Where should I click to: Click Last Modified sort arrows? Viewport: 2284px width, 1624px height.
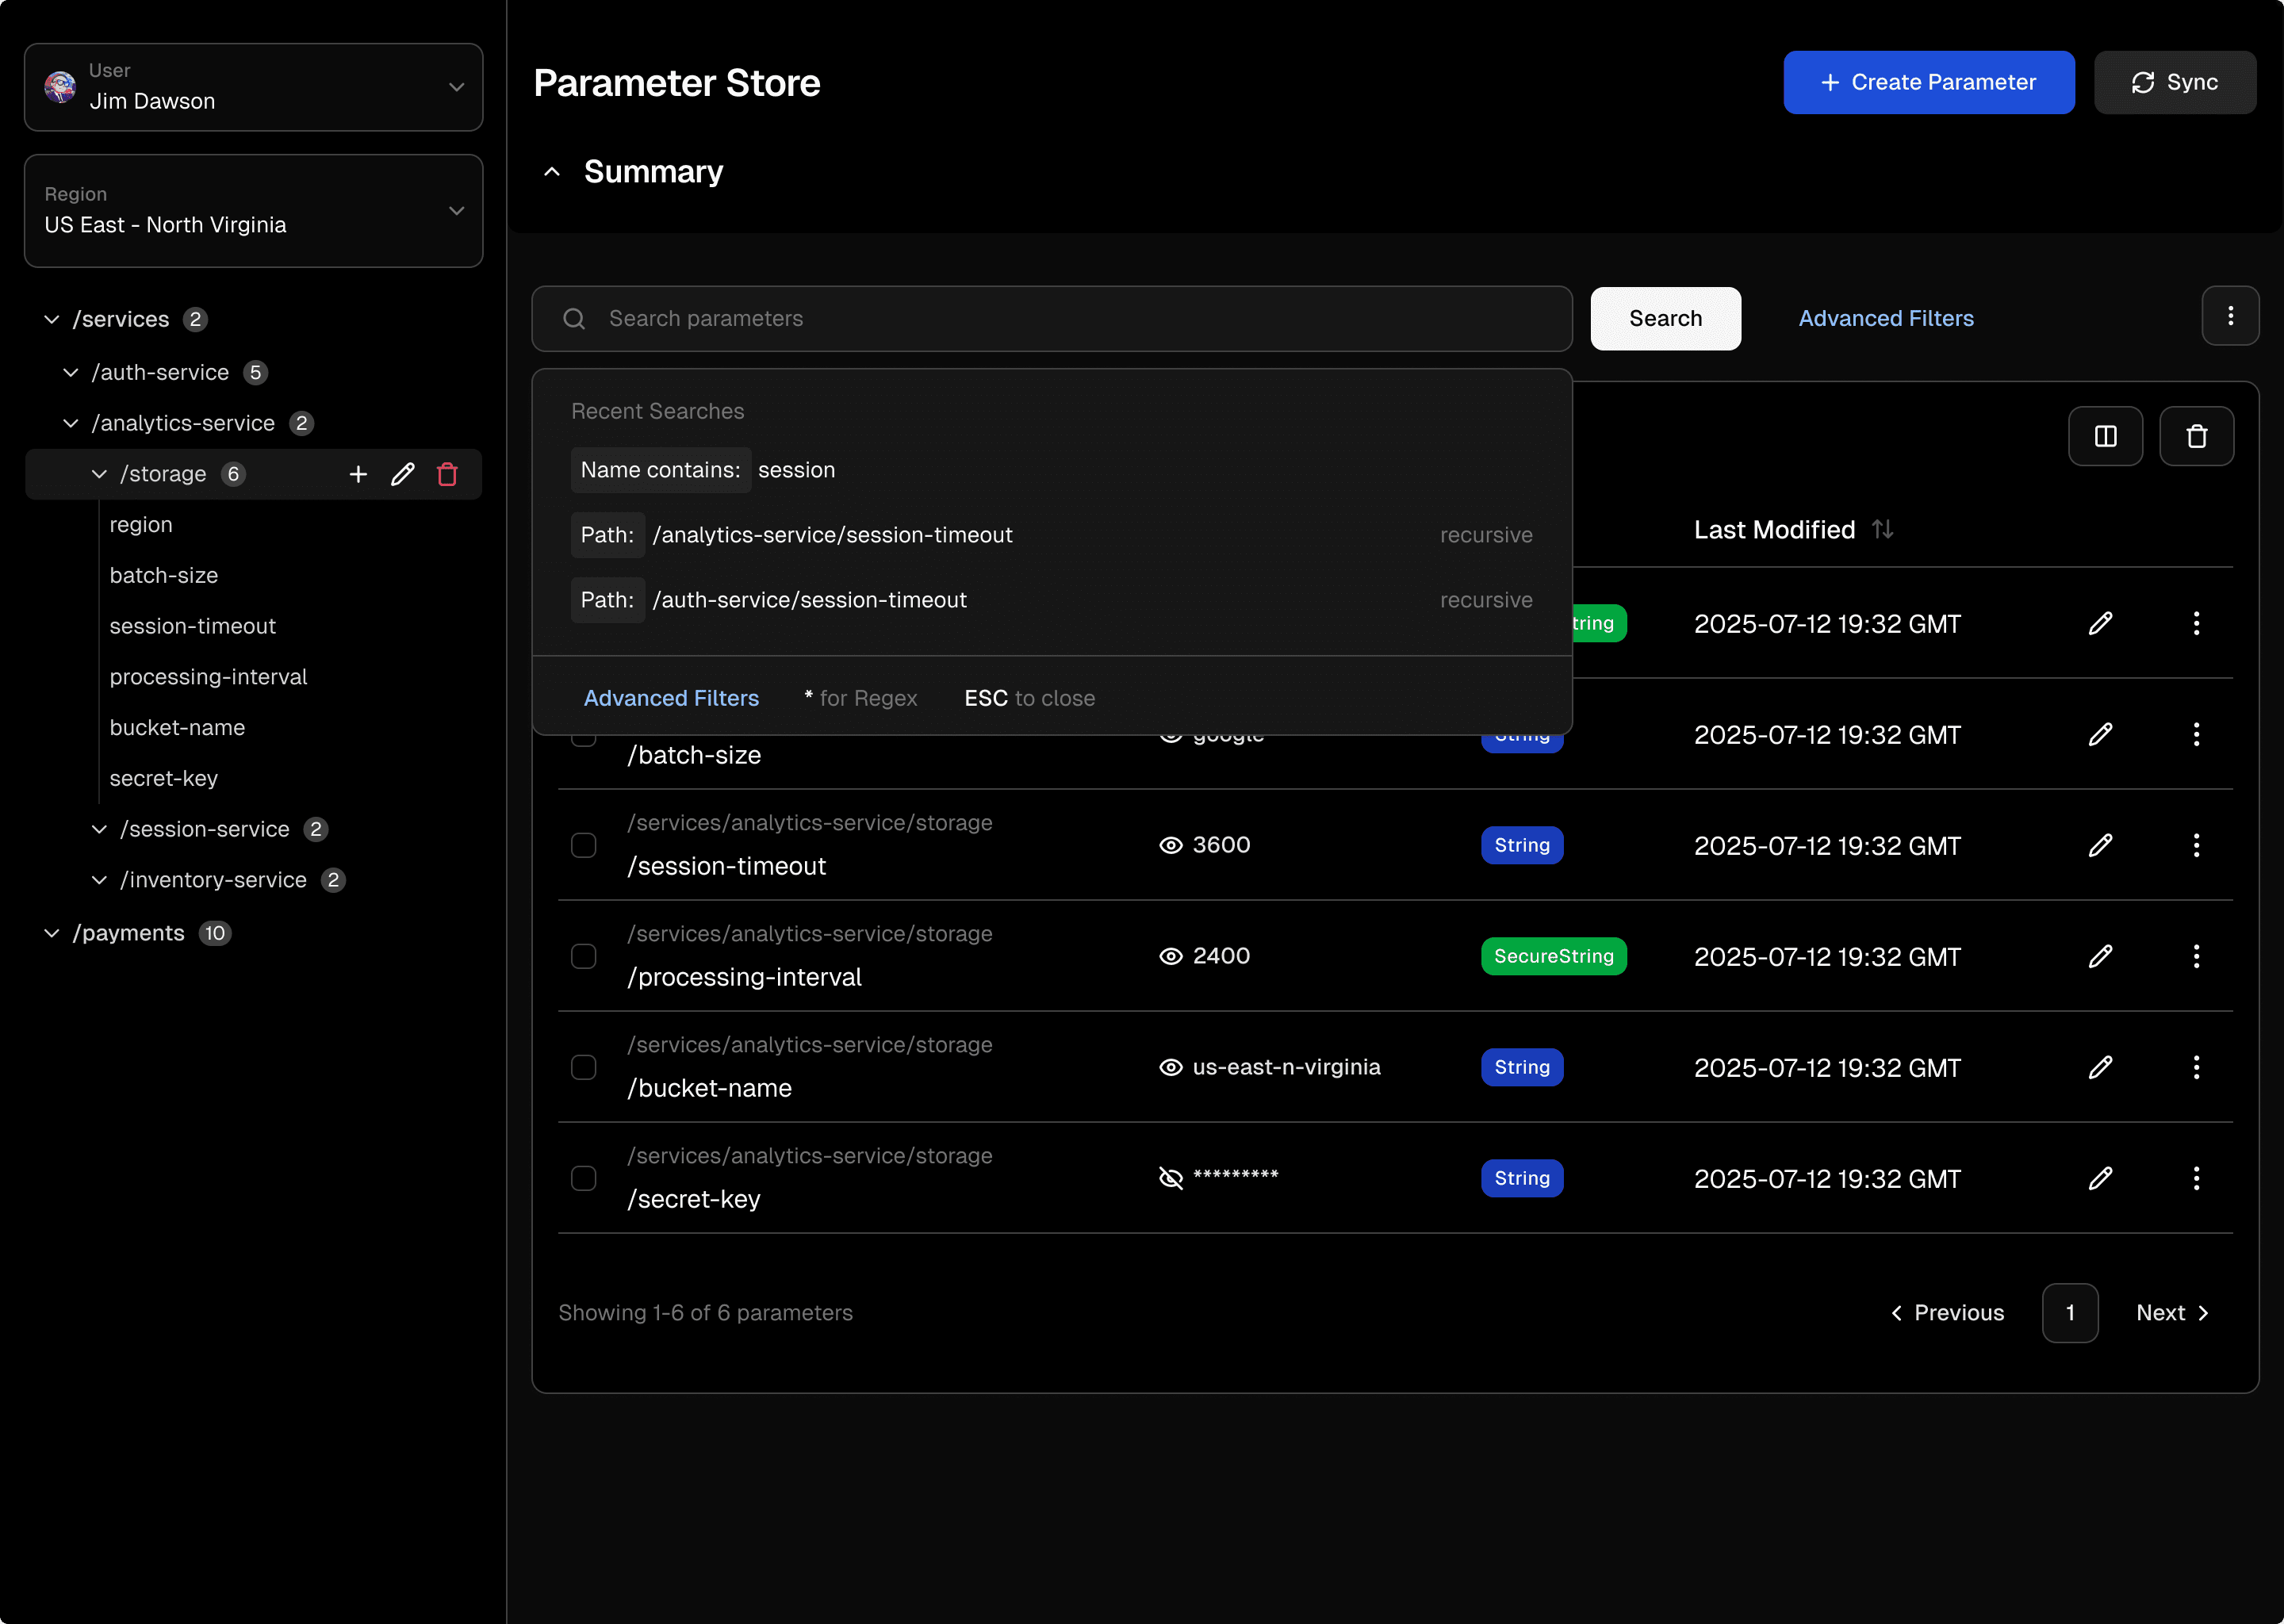tap(1882, 529)
